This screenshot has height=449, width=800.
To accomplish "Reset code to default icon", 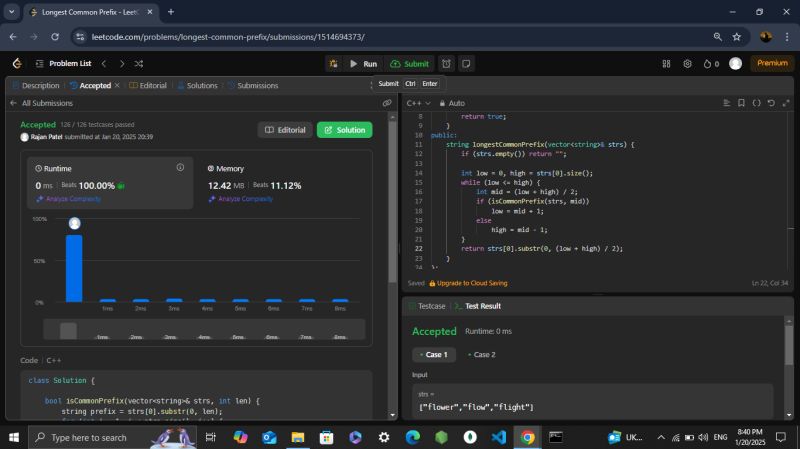I will [771, 103].
